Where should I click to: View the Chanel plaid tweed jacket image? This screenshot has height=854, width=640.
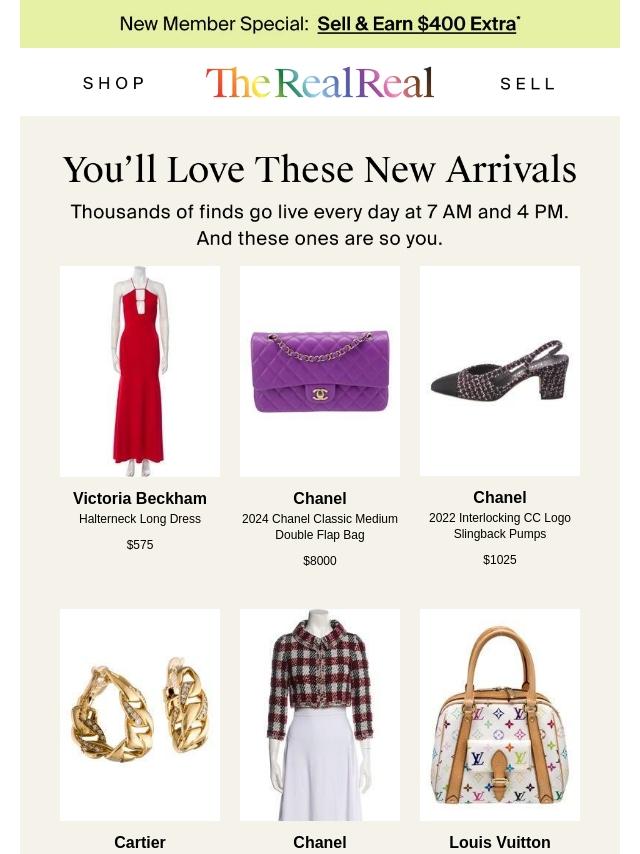pyautogui.click(x=320, y=715)
